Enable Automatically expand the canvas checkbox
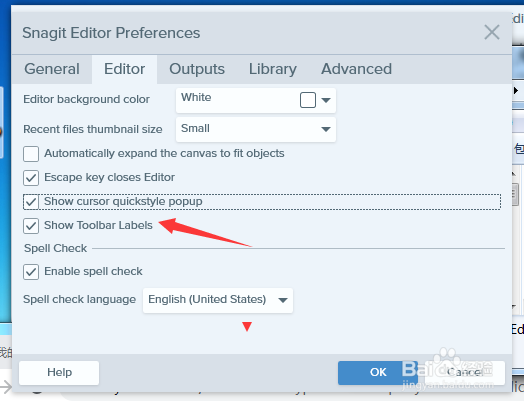 (x=31, y=154)
